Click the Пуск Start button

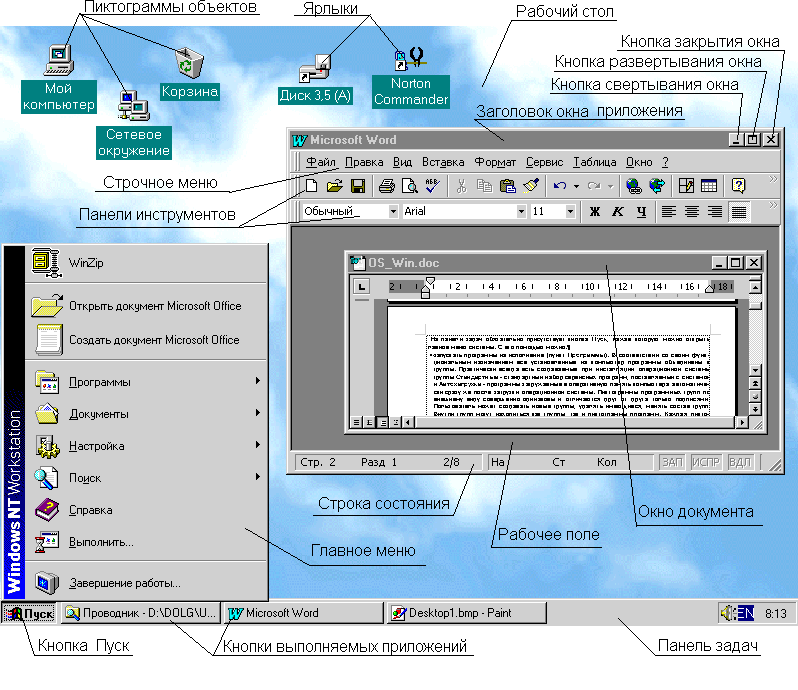30,613
